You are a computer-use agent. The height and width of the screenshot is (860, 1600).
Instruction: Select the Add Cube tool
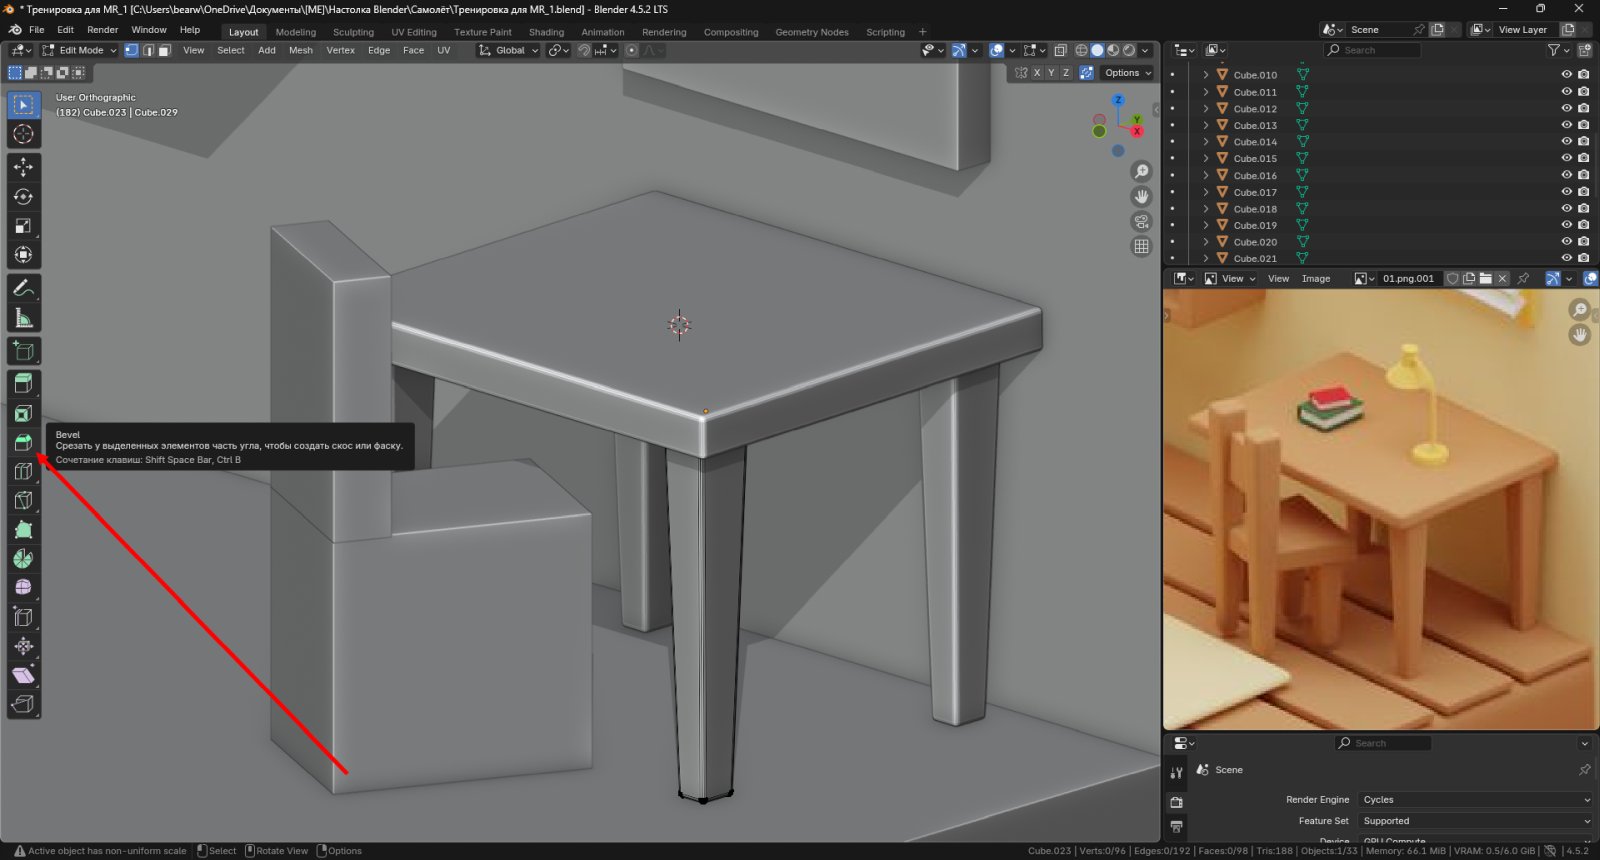pyautogui.click(x=24, y=351)
